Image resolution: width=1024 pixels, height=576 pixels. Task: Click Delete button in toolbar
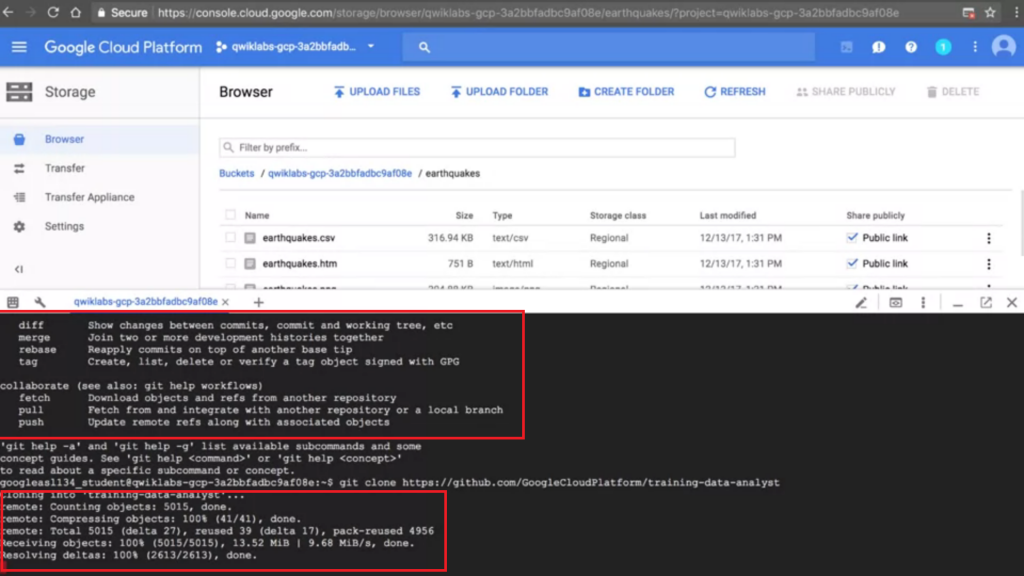tap(953, 92)
